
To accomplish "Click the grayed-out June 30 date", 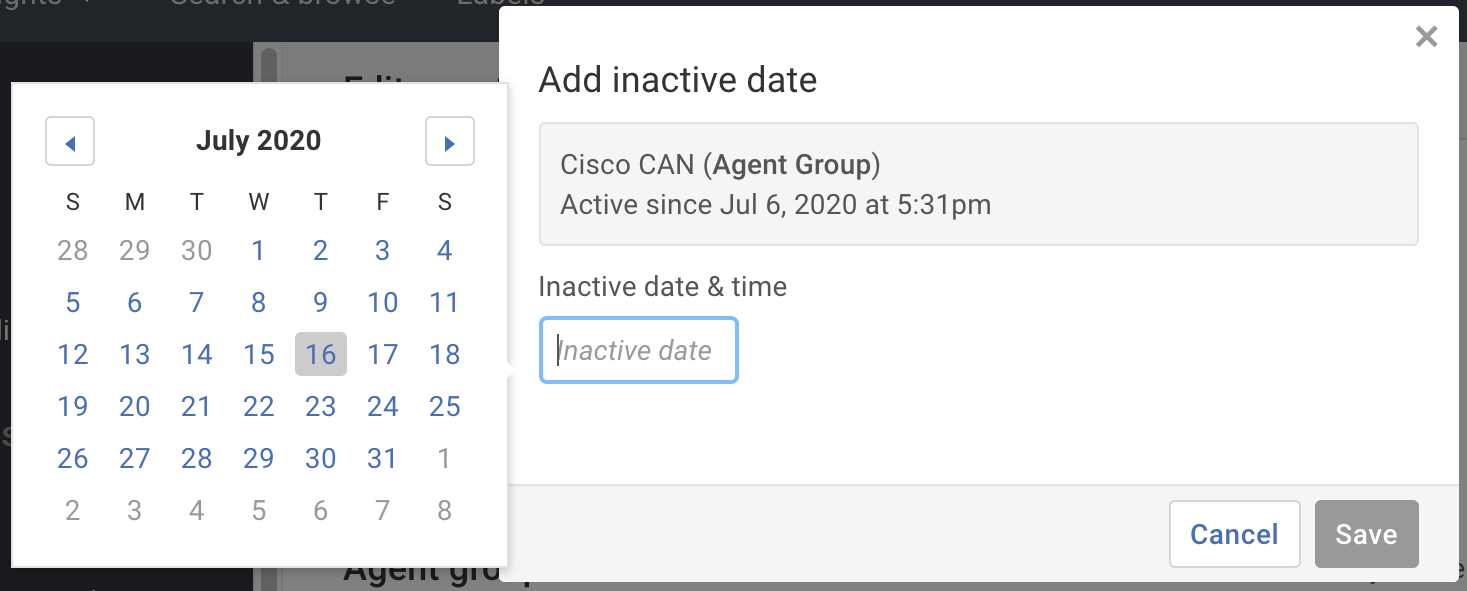I will (x=196, y=250).
